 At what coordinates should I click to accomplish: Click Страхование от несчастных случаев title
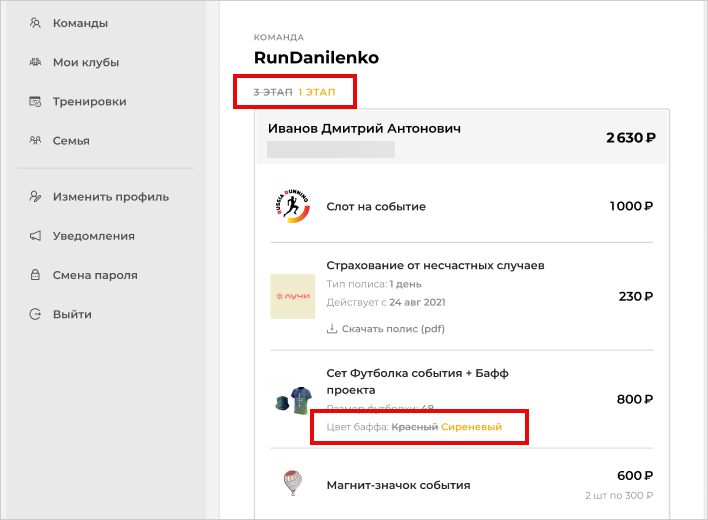[x=435, y=265]
